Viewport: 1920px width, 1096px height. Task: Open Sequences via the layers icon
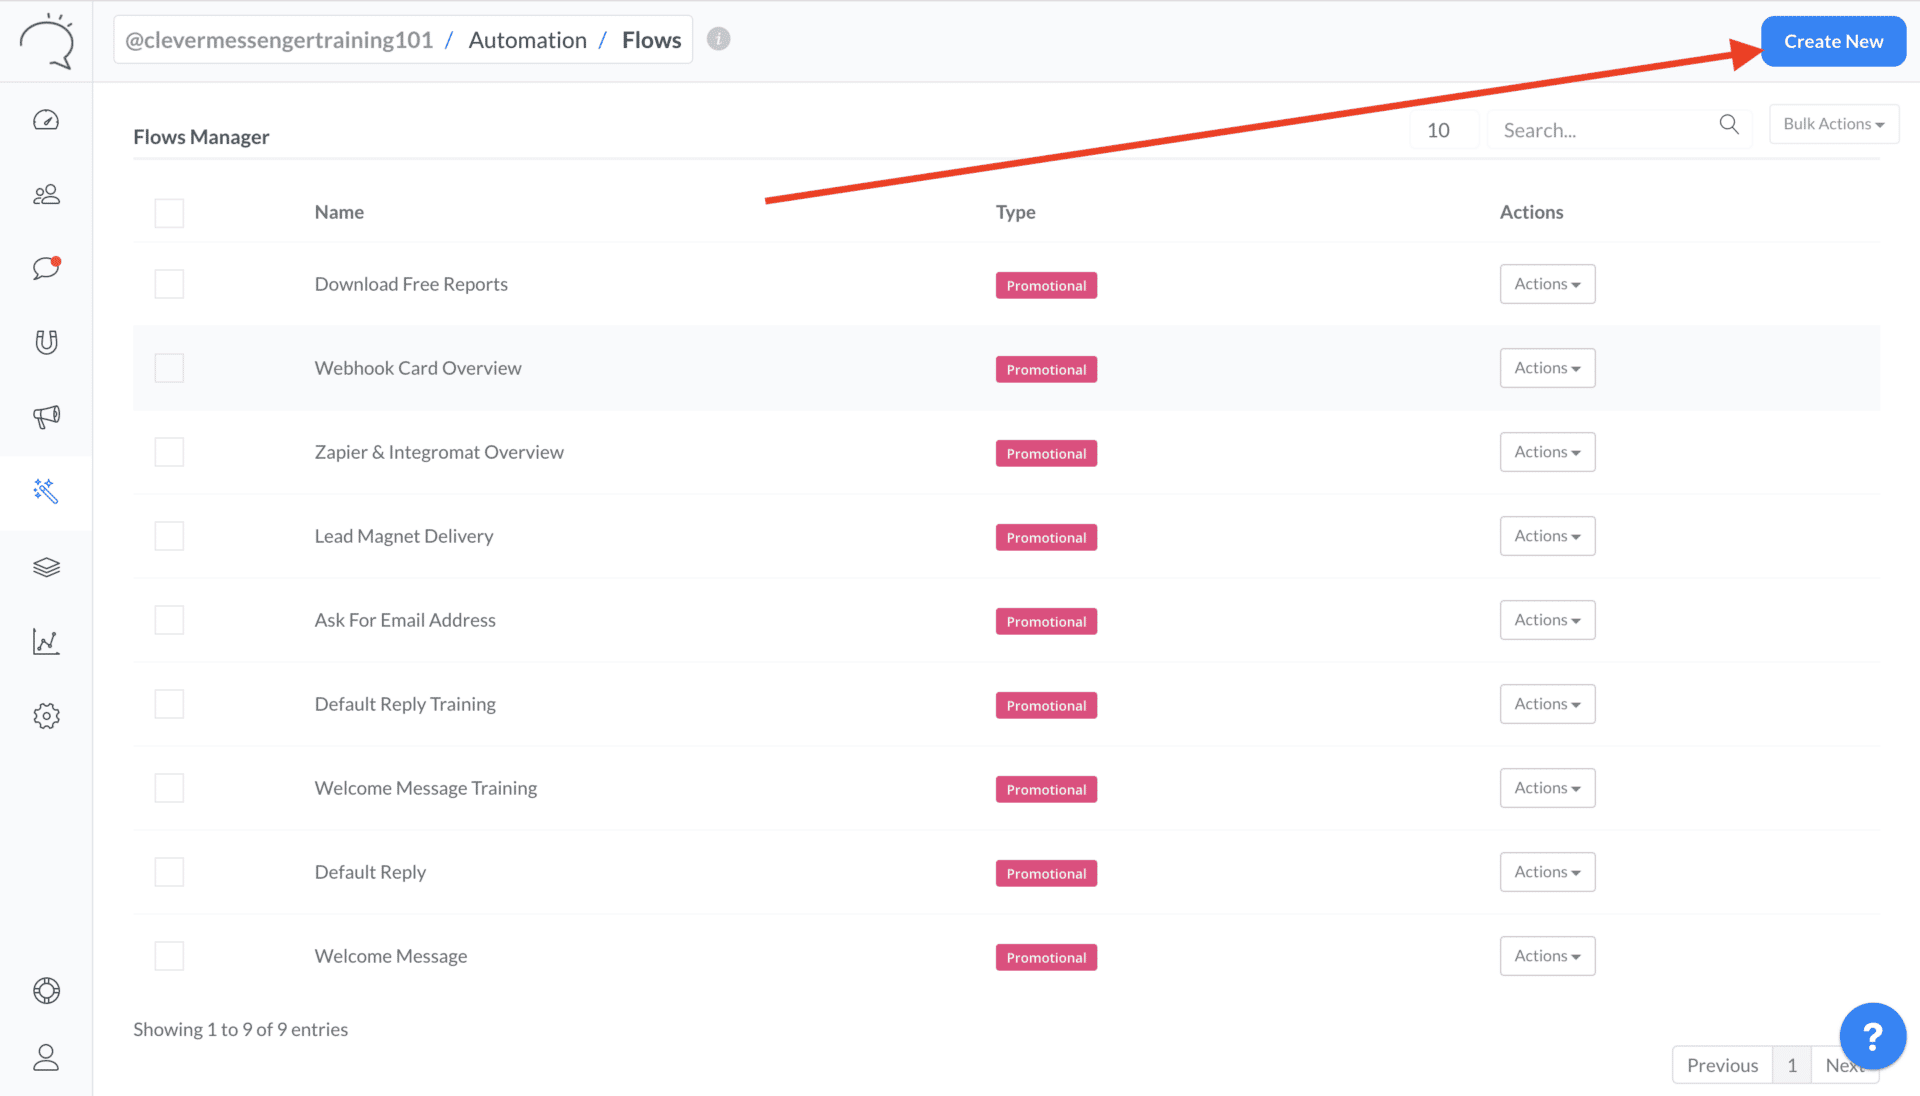point(46,567)
